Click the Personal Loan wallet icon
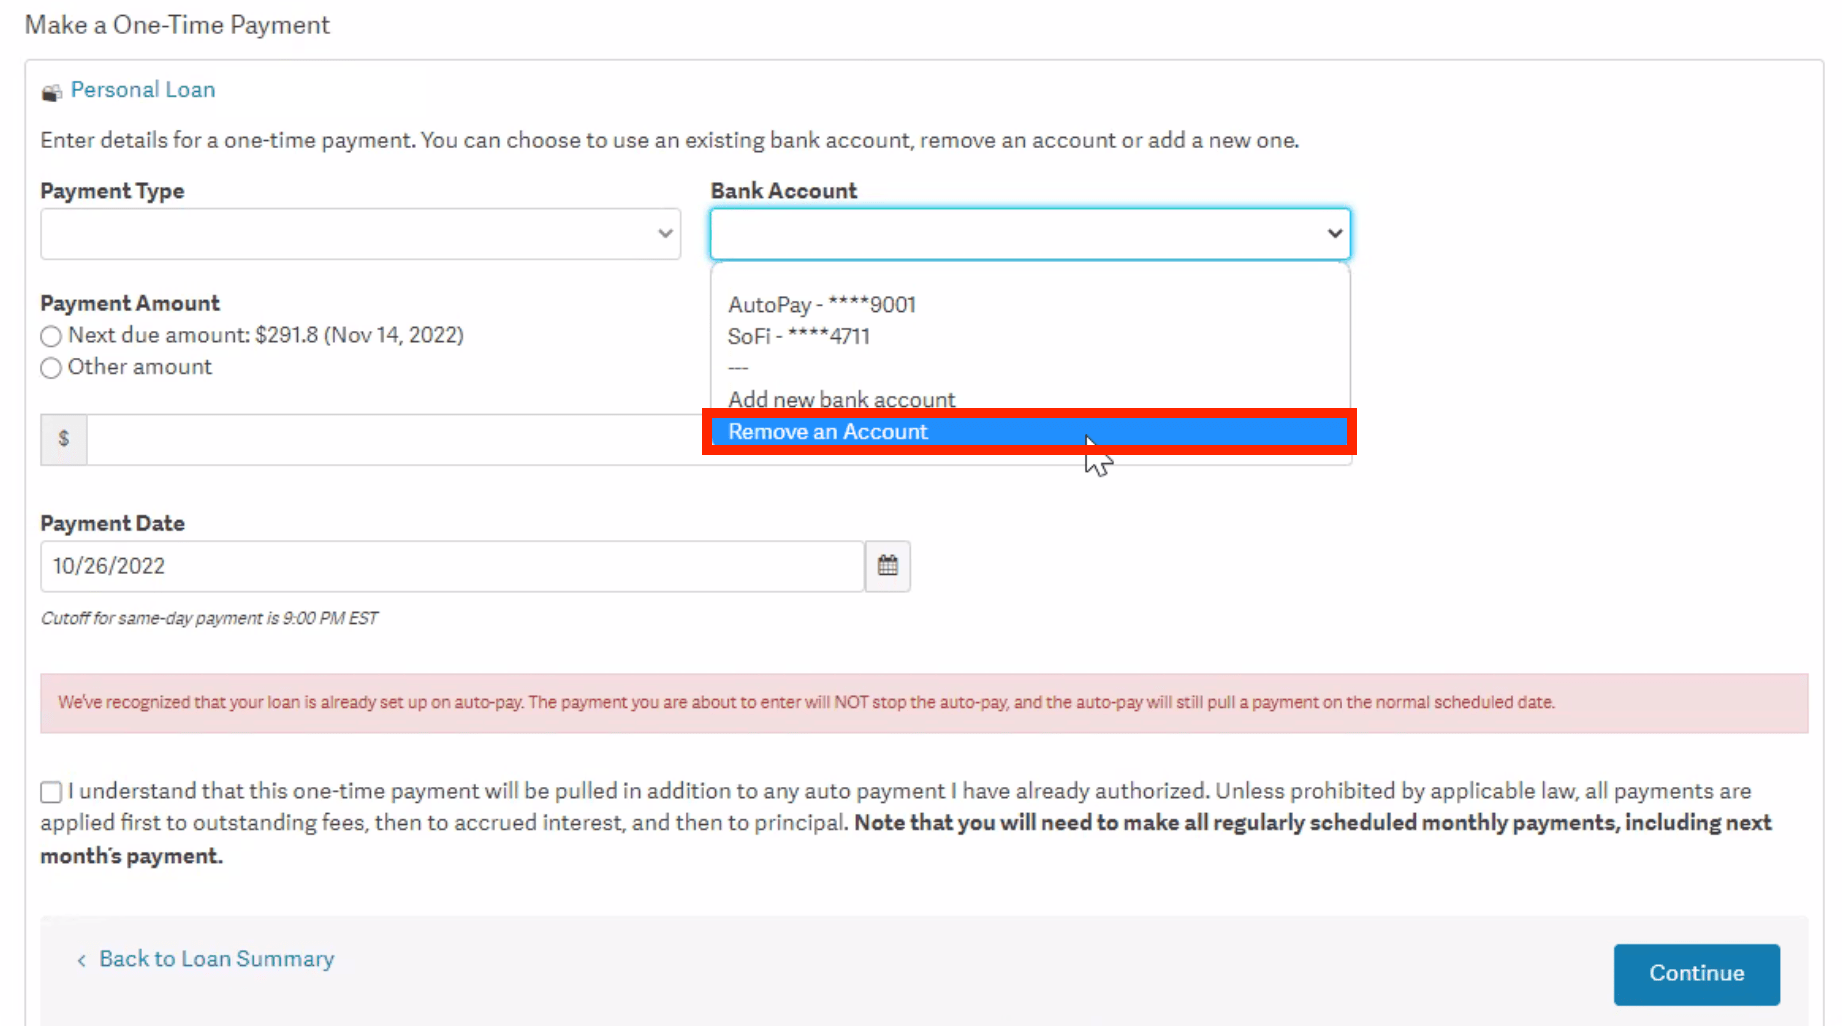Viewport: 1842px width, 1026px height. coord(50,91)
